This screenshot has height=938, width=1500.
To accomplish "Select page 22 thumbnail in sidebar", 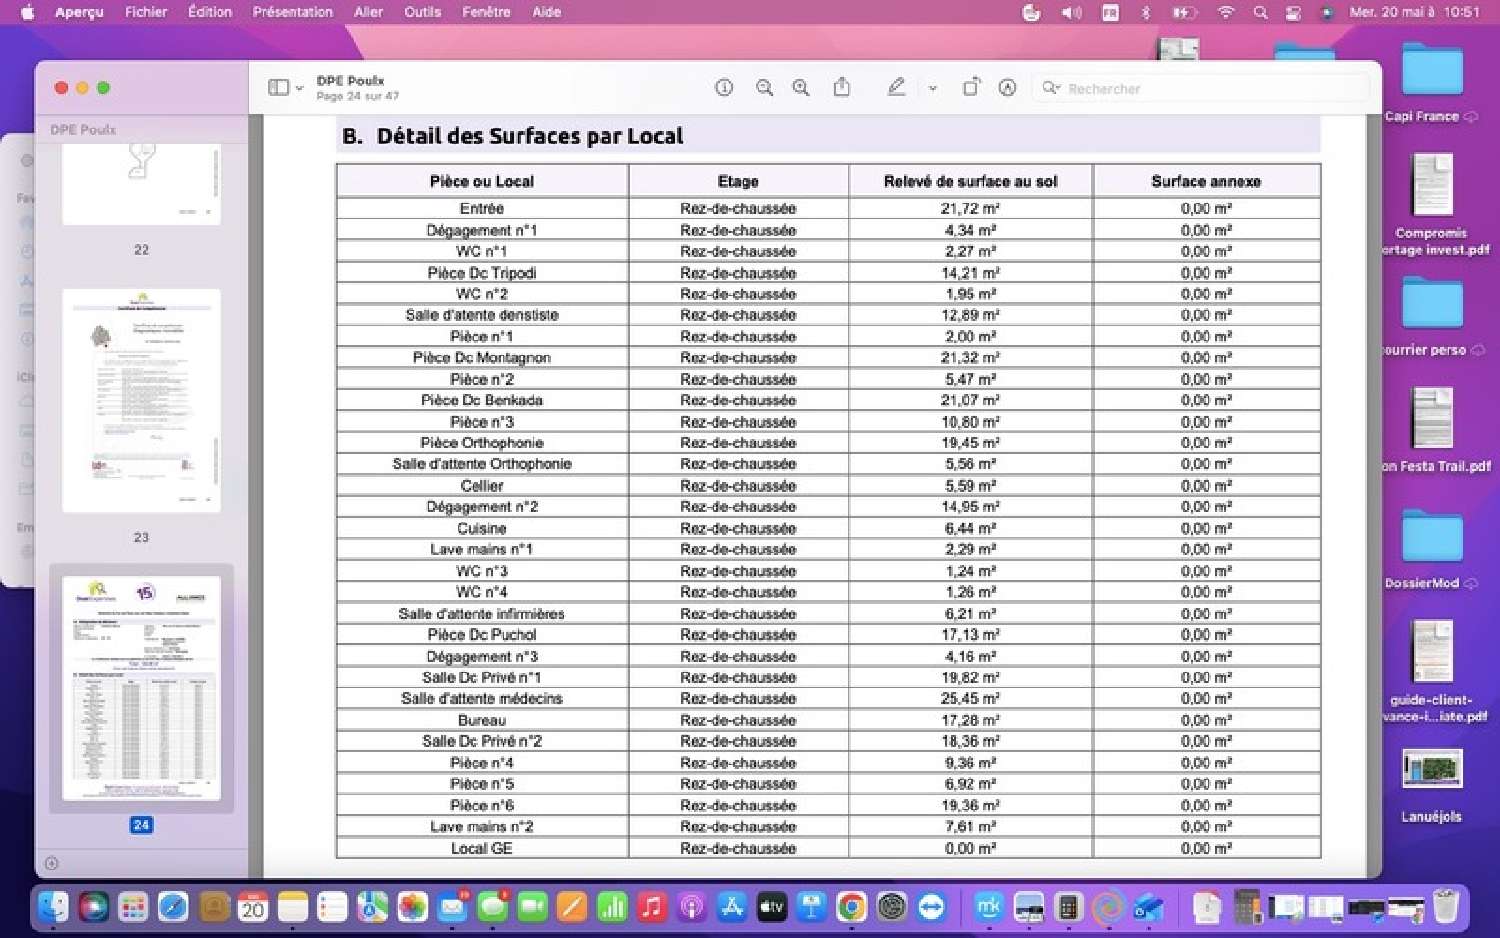I will coord(141,183).
